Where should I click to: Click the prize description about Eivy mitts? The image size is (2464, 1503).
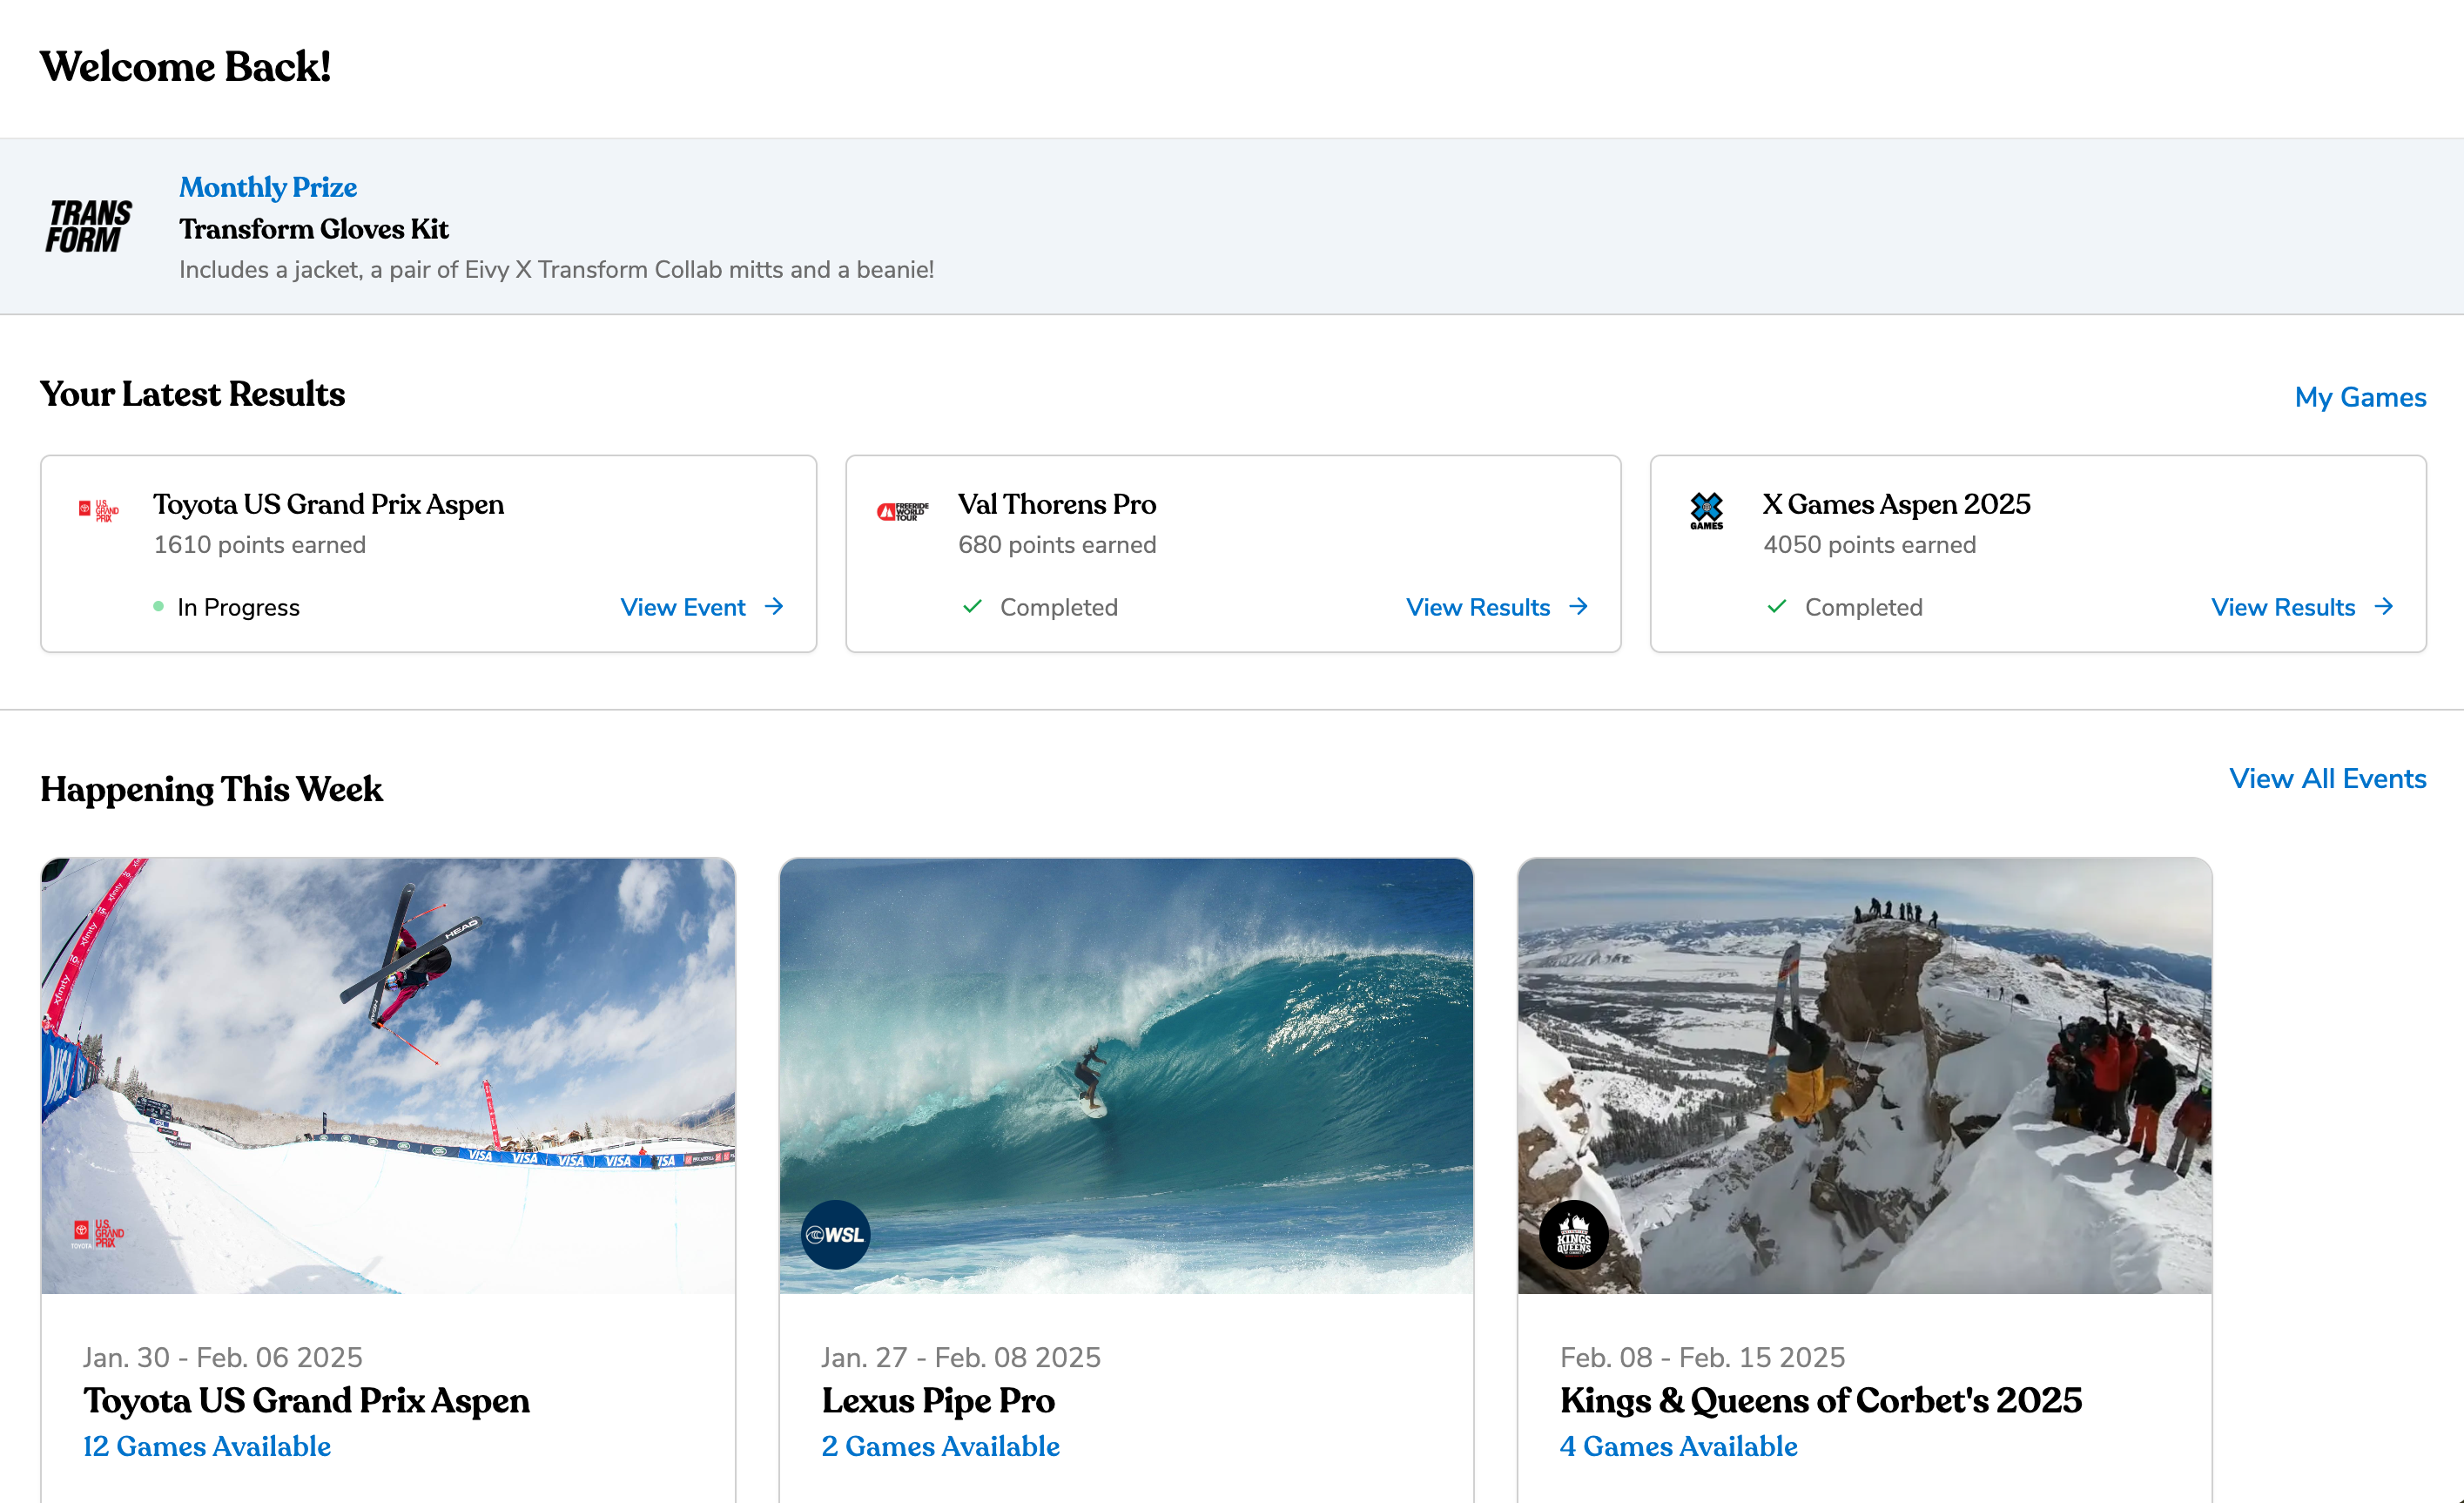(x=557, y=270)
